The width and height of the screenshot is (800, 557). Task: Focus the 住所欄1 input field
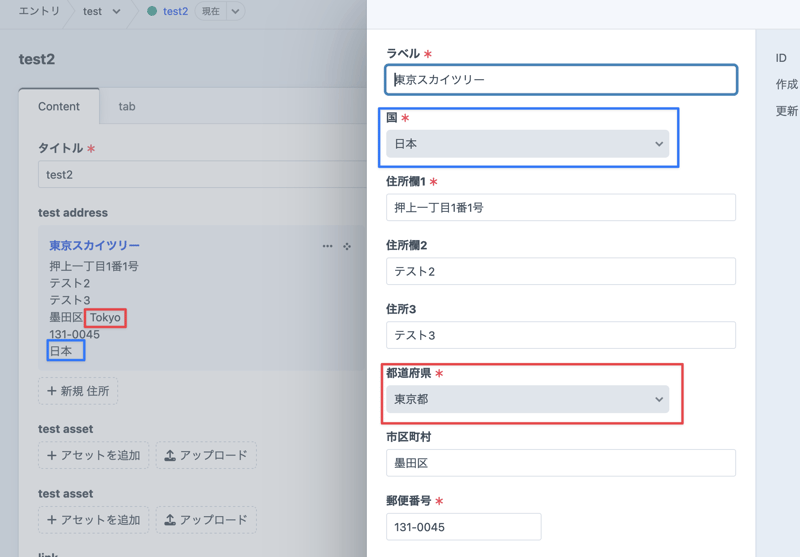coord(561,208)
